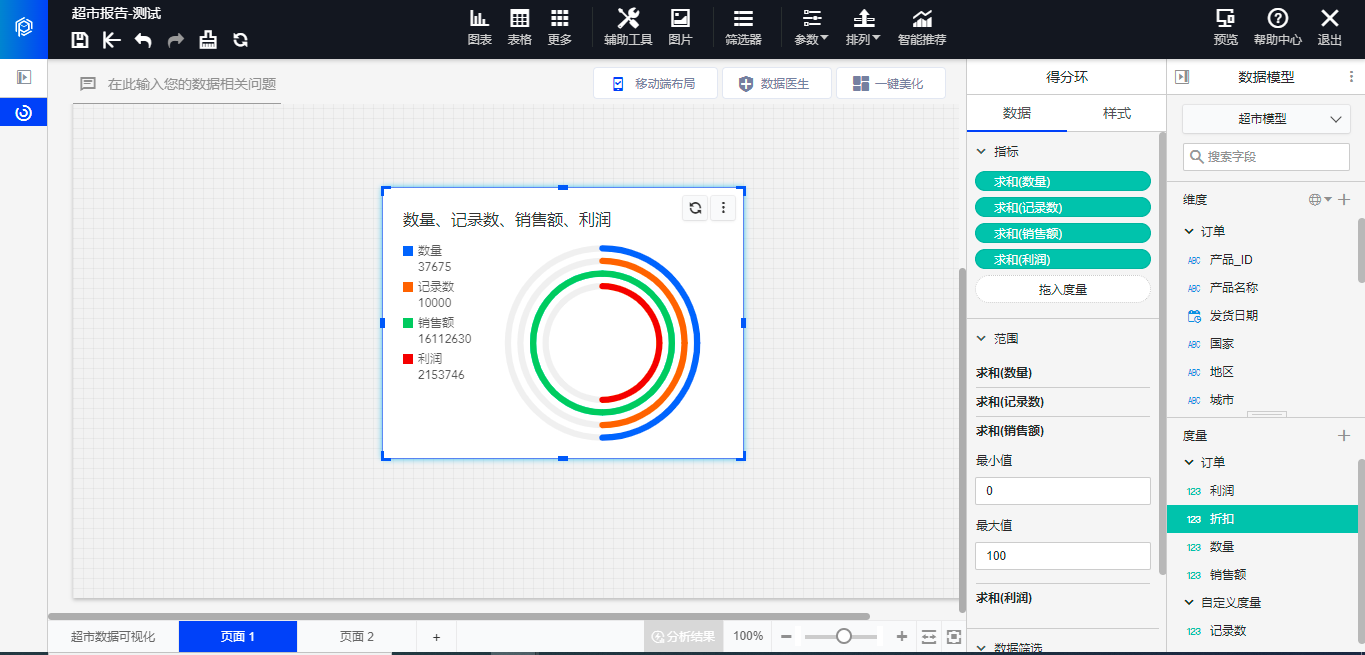The image size is (1365, 655).
Task: Toggle the fit-width icon next to zoom
Action: pos(929,636)
